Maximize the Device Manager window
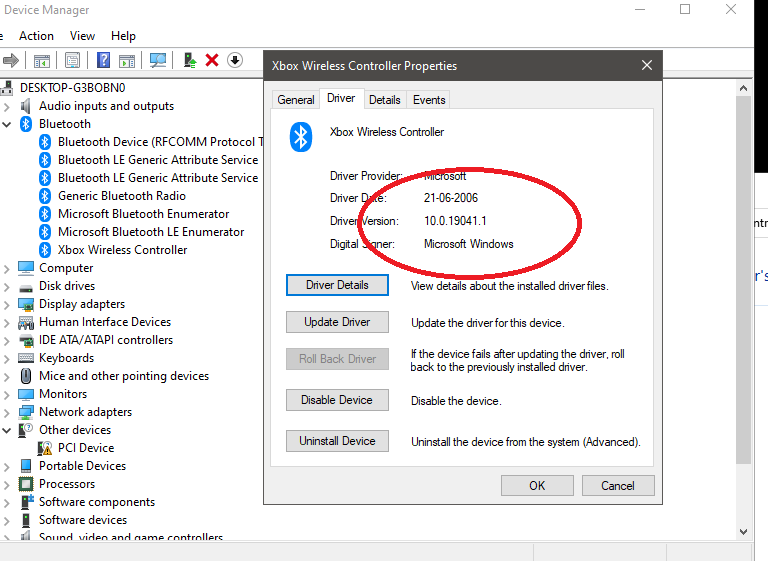The width and height of the screenshot is (768, 561). coord(685,9)
